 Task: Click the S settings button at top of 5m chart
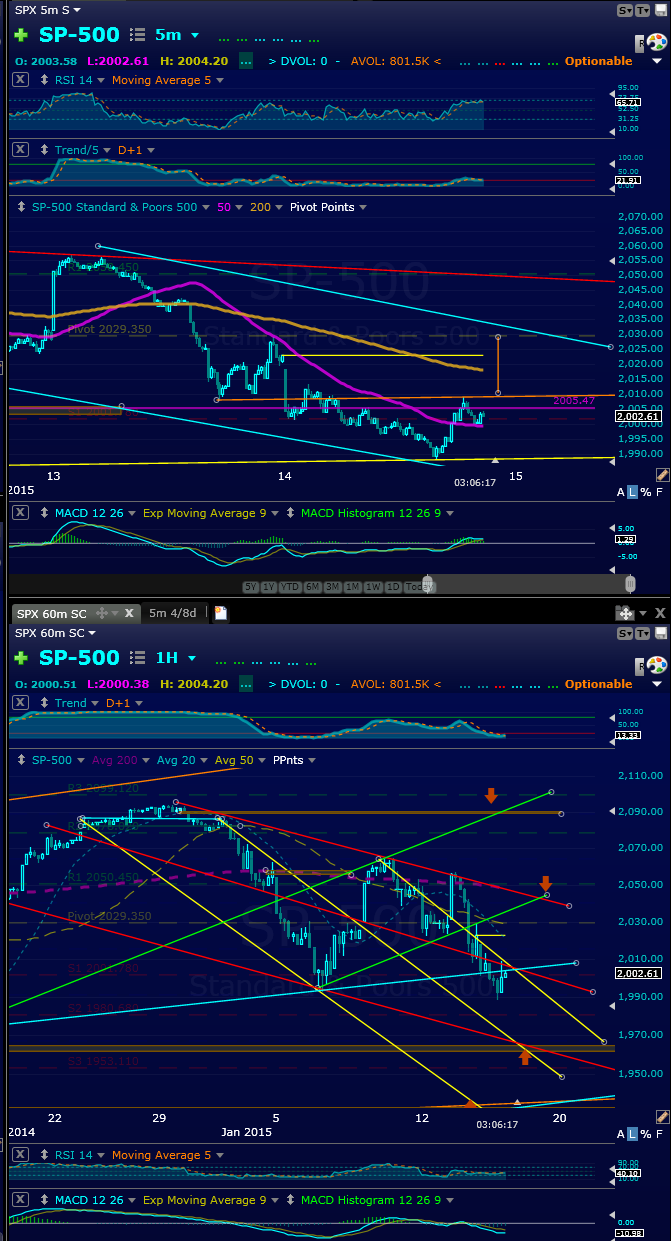point(625,10)
